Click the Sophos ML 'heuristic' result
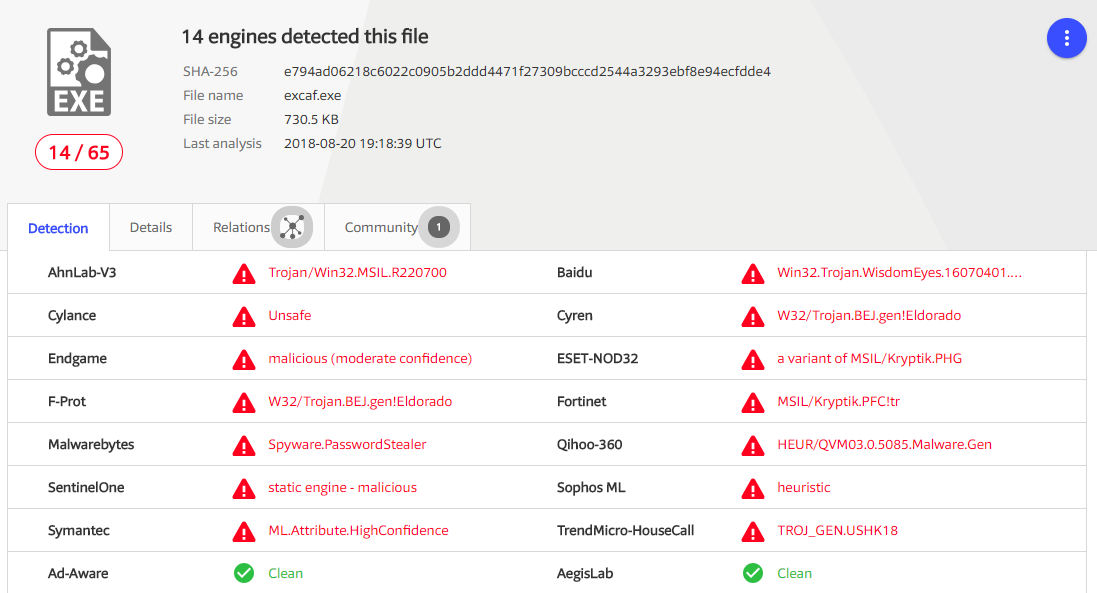This screenshot has width=1097, height=593. (x=803, y=487)
